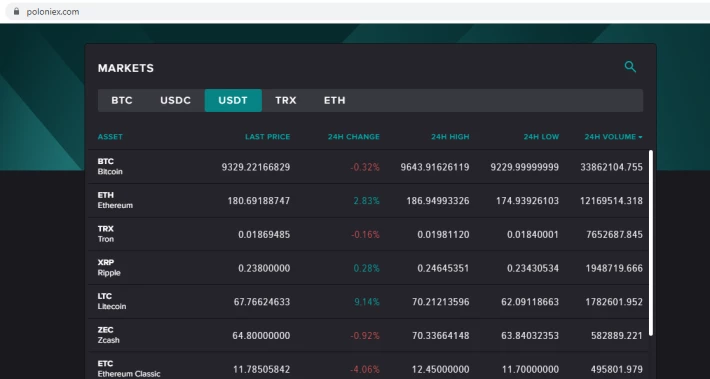The width and height of the screenshot is (710, 379).
Task: Click Tron 24h low 0.01840001
Action: click(x=533, y=235)
